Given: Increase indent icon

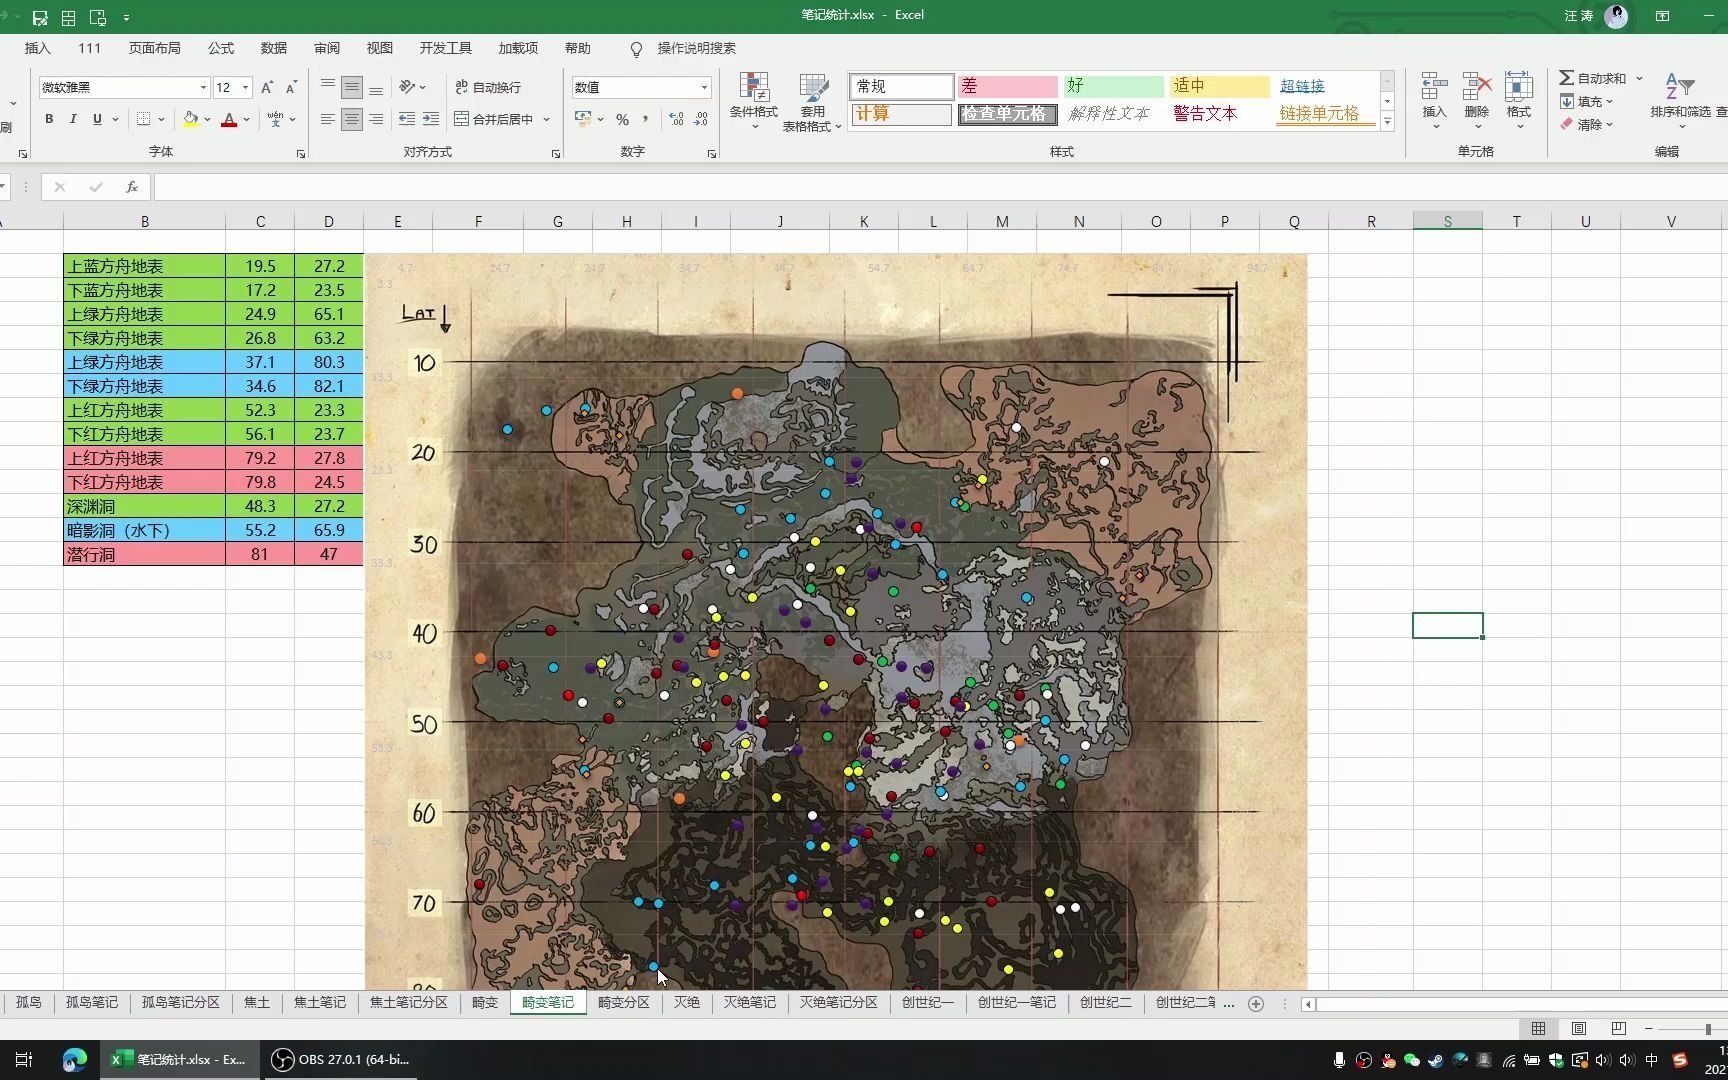Looking at the screenshot, I should (x=431, y=119).
